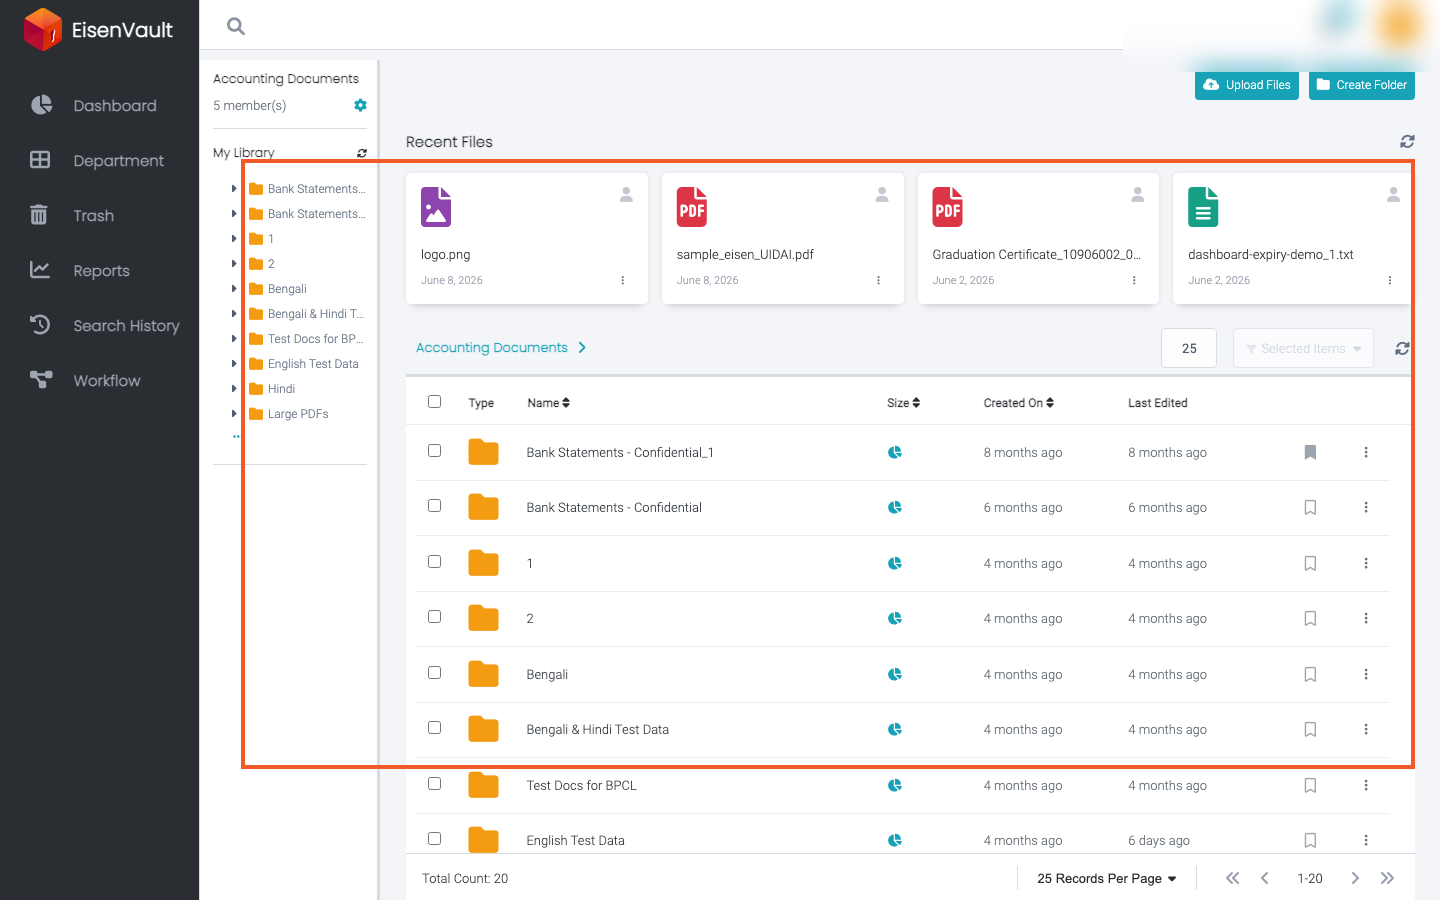Bookmark the Bank Statements - Confidential folder
The height and width of the screenshot is (900, 1440).
tap(1310, 508)
